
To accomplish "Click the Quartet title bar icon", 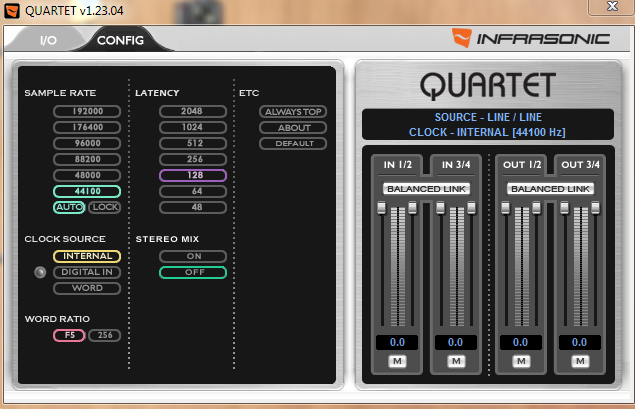I will click(12, 9).
